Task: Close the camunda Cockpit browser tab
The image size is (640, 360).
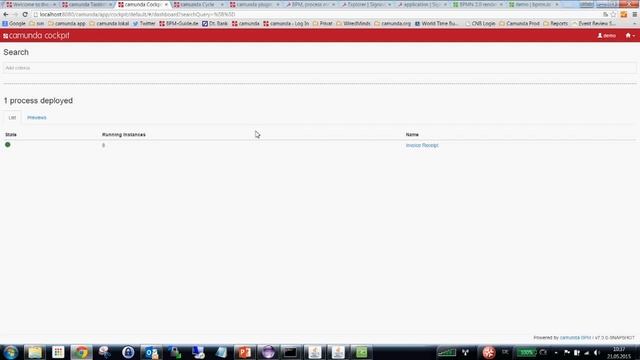Action: (166, 4)
